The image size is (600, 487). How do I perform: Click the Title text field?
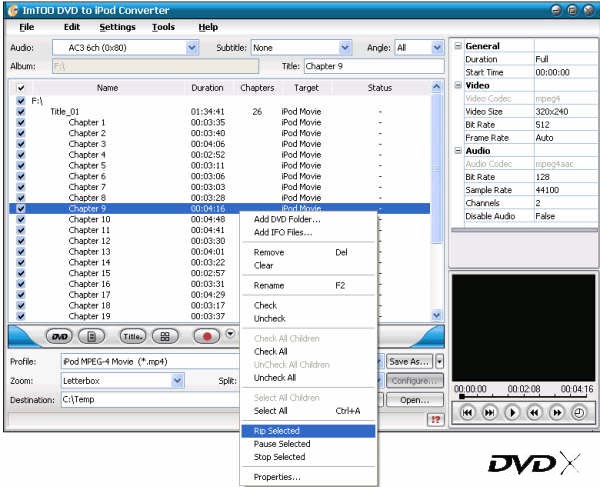tap(374, 66)
